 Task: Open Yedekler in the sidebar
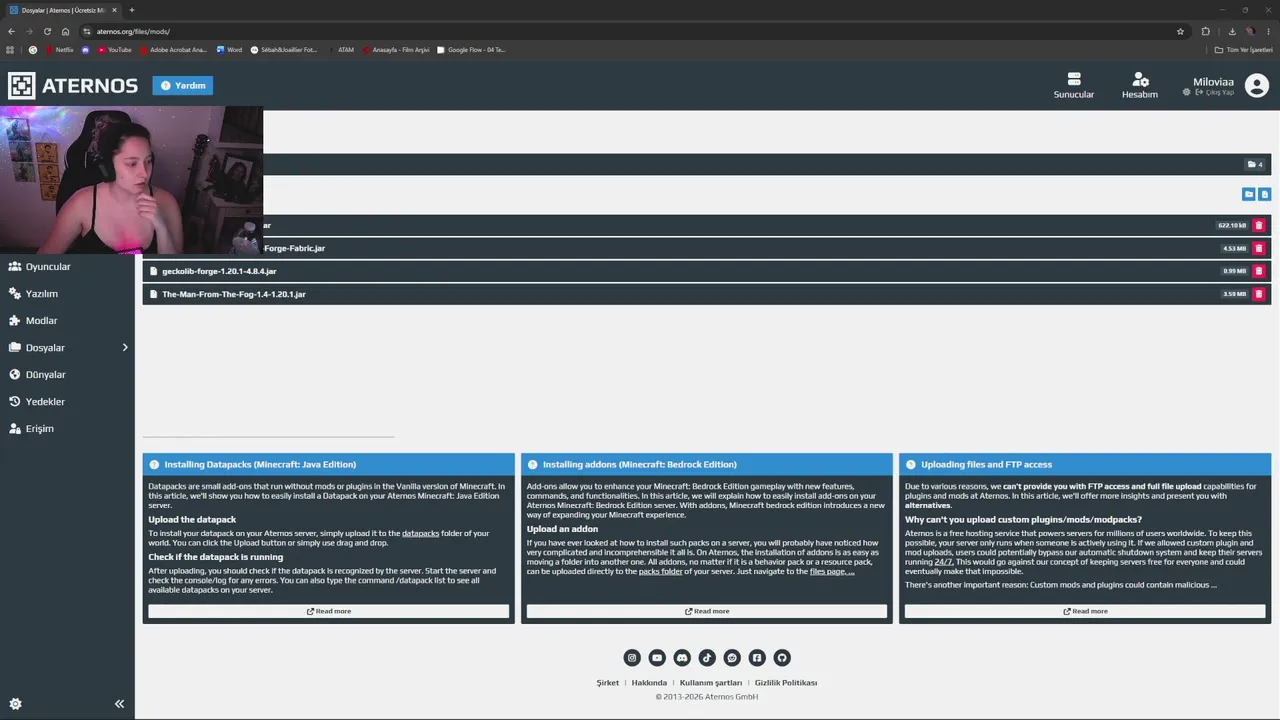[67, 402]
